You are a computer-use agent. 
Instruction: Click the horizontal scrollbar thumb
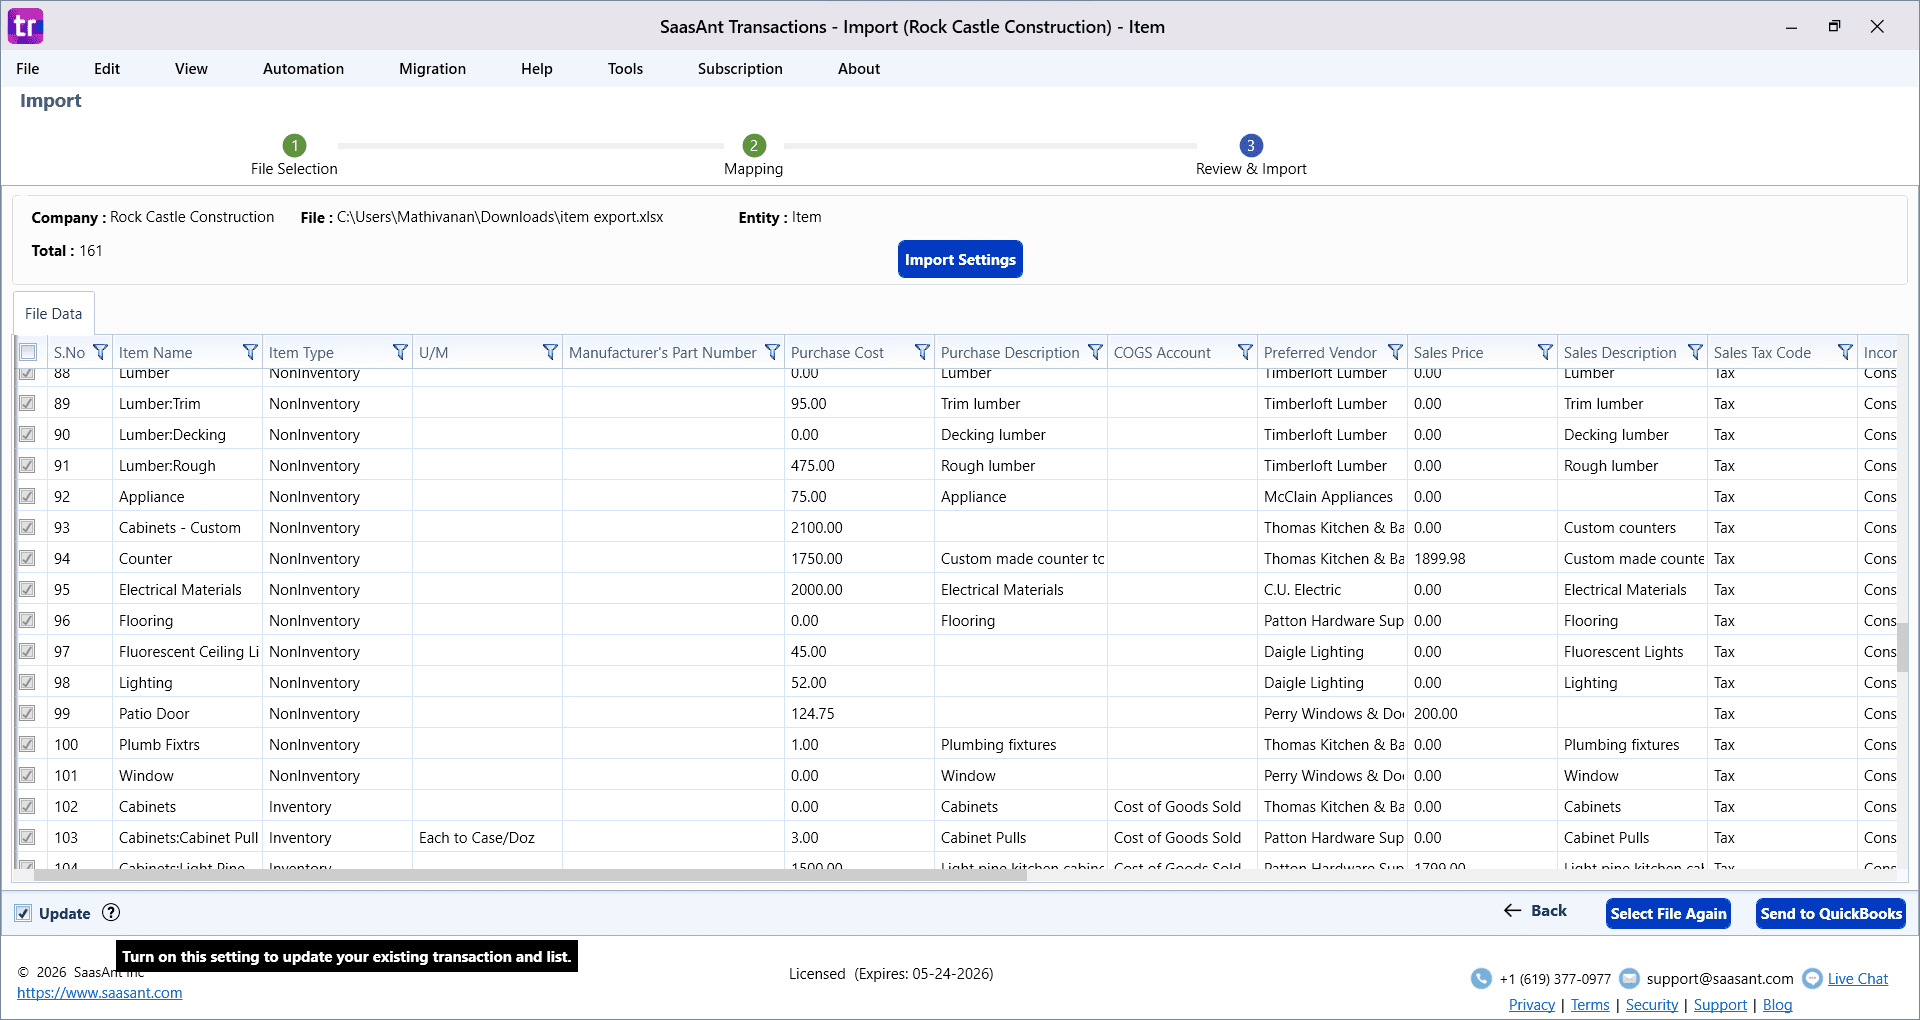[x=530, y=875]
